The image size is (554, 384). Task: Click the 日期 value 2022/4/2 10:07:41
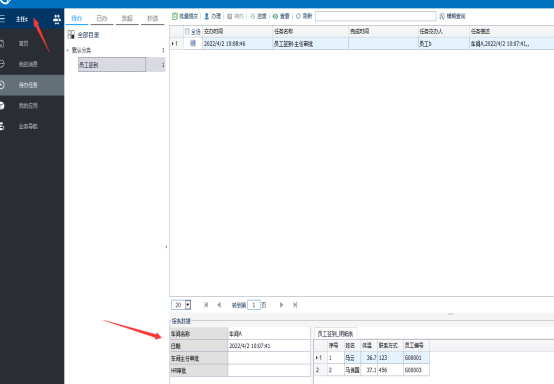click(x=269, y=346)
